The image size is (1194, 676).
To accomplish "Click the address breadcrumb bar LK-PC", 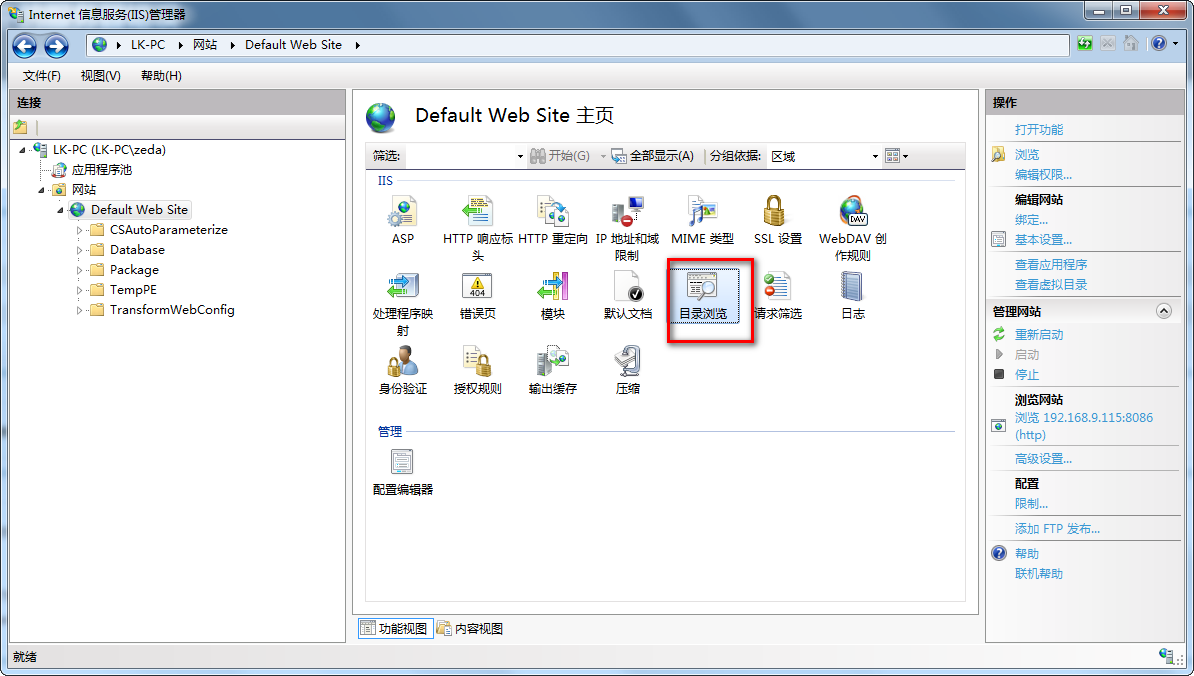I will tap(148, 45).
